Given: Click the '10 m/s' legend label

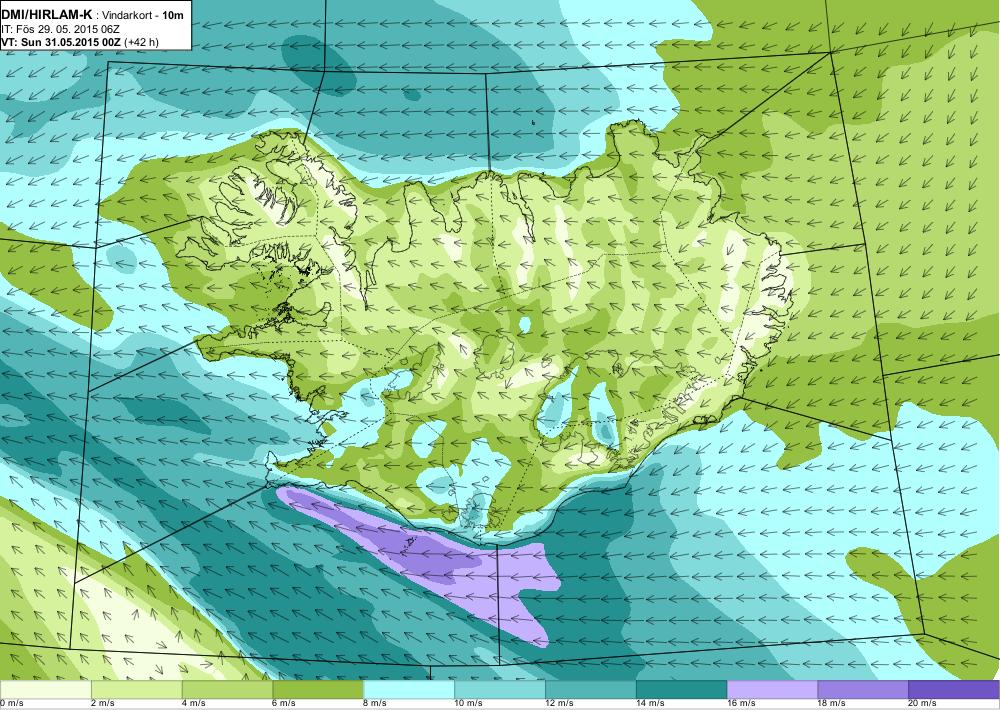Looking at the screenshot, I should pos(468,704).
